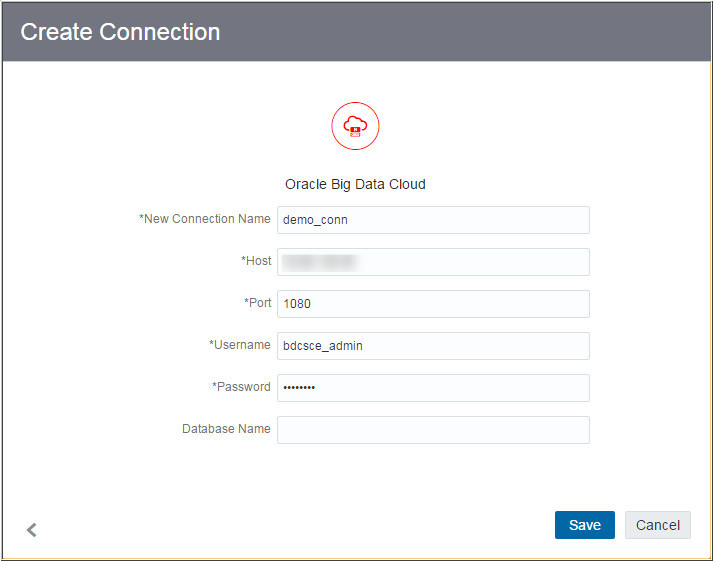Image resolution: width=713 pixels, height=561 pixels.
Task: Click the New Connection Name field
Action: [433, 220]
